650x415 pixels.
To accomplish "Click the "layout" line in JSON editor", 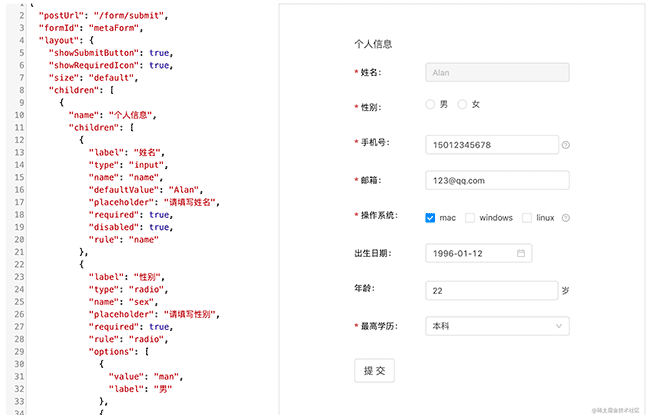I will [66, 41].
